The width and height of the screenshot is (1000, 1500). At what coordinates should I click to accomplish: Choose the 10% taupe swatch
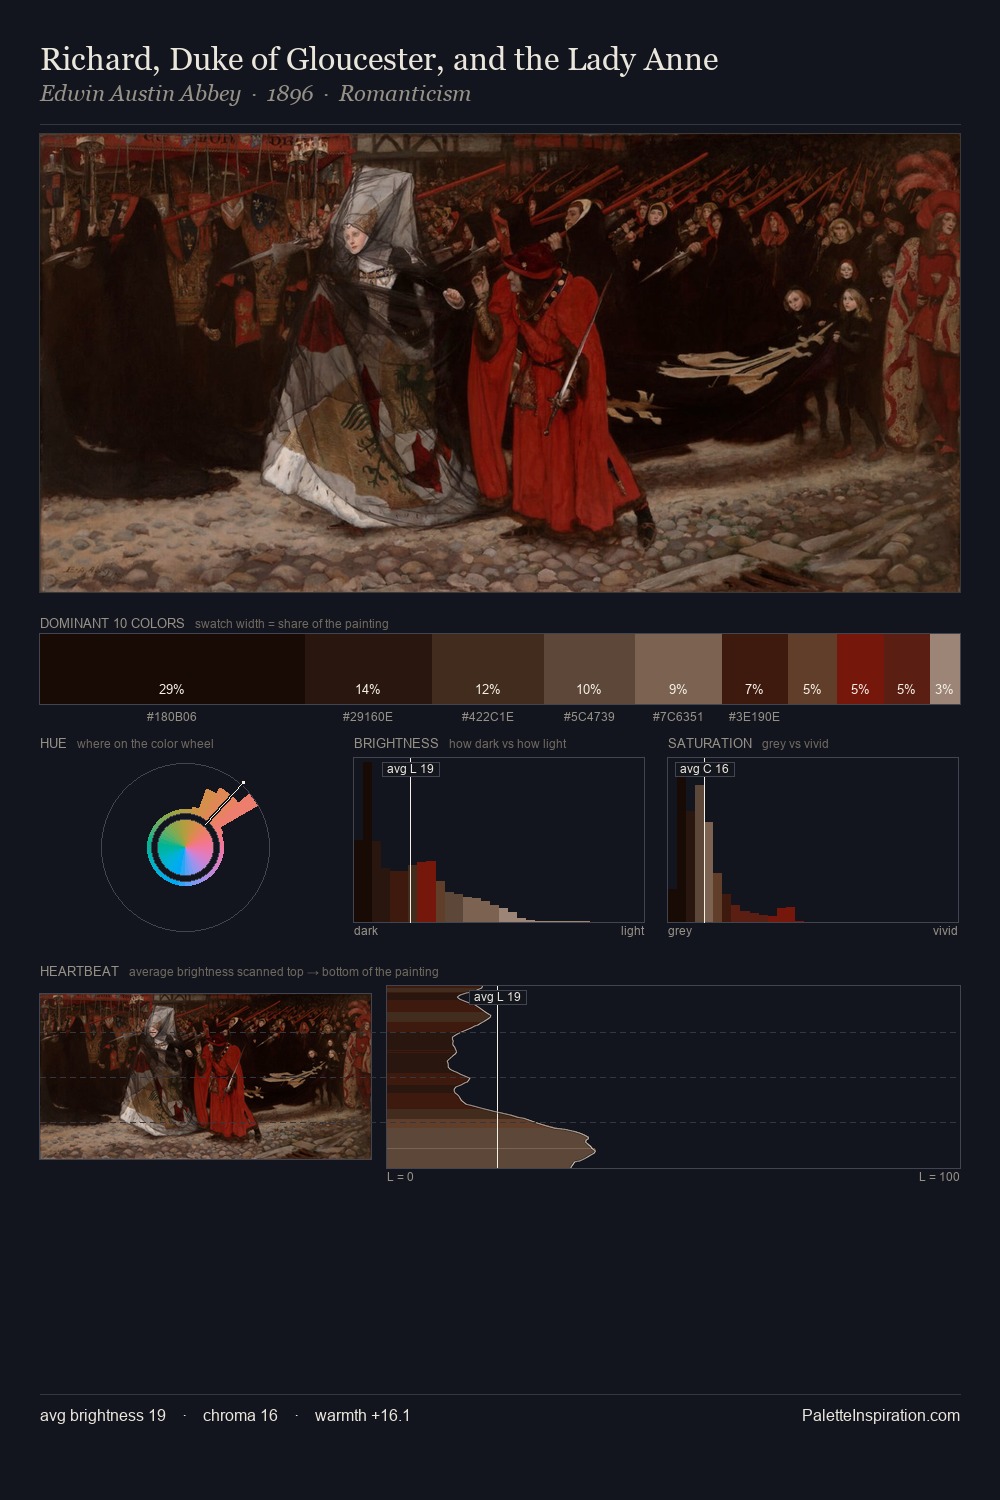point(589,669)
